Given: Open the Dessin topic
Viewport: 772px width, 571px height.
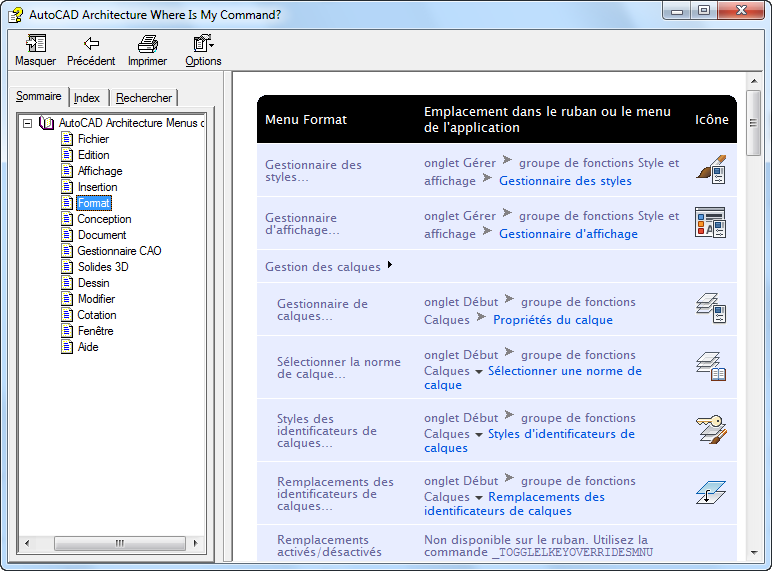Looking at the screenshot, I should point(94,283).
